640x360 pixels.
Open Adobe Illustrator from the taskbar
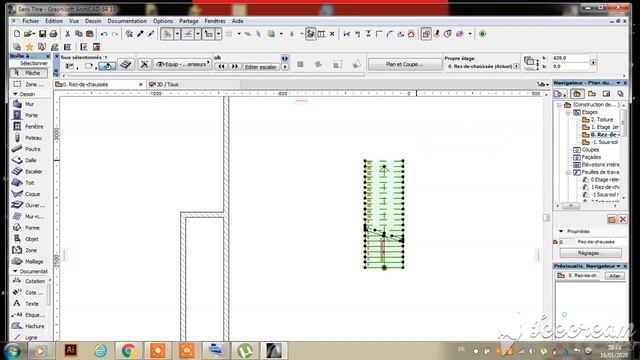point(70,350)
